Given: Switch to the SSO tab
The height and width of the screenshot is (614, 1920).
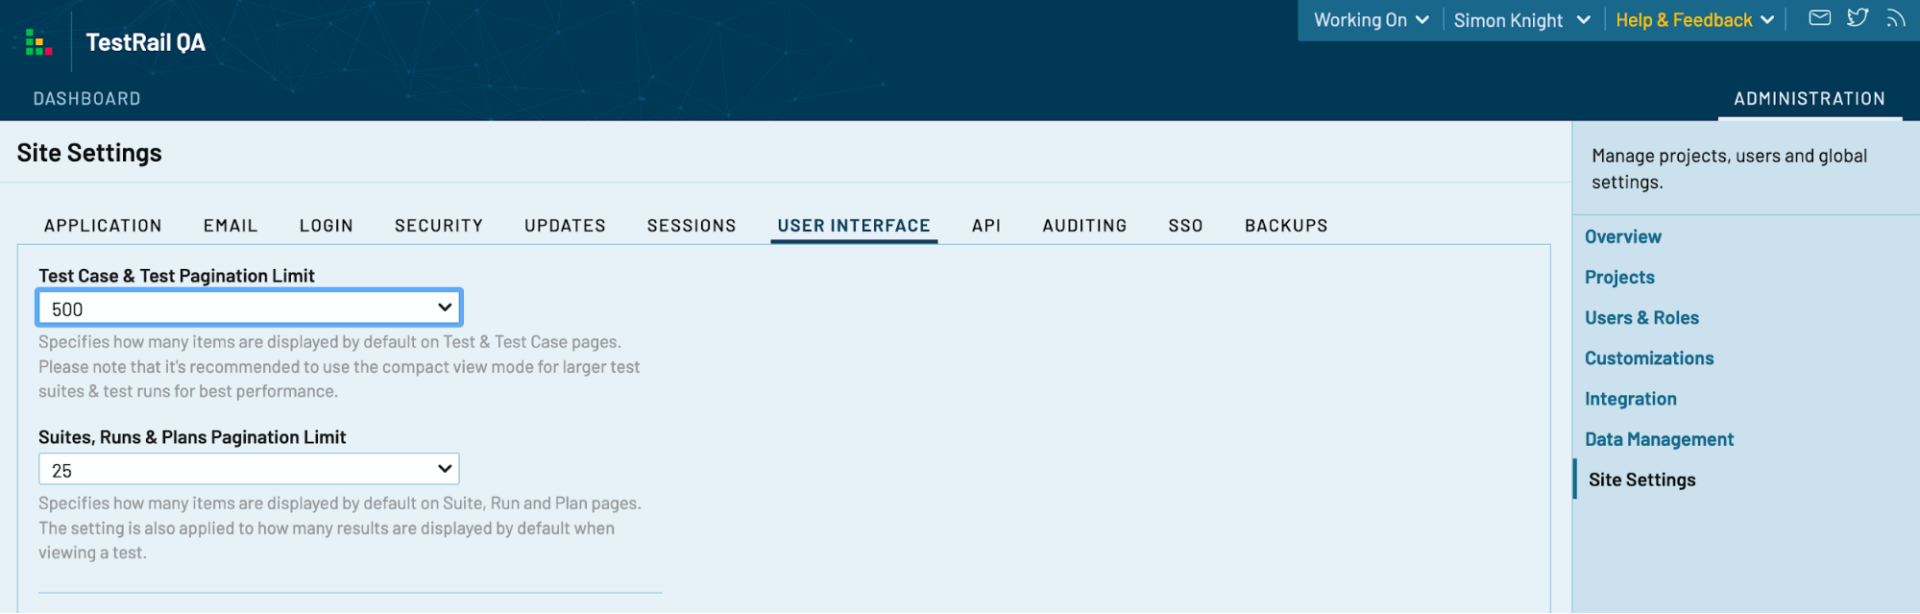Looking at the screenshot, I should (1186, 226).
